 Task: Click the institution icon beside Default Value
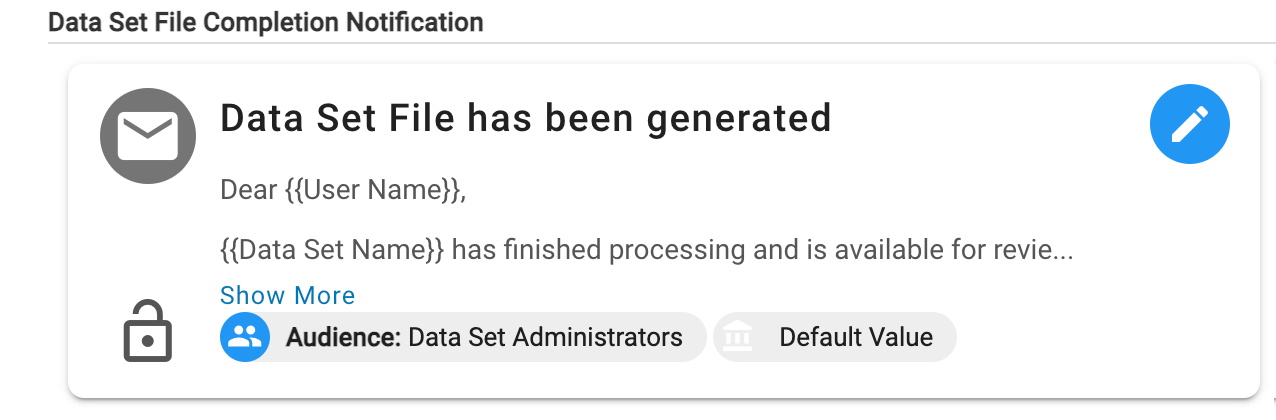point(738,337)
